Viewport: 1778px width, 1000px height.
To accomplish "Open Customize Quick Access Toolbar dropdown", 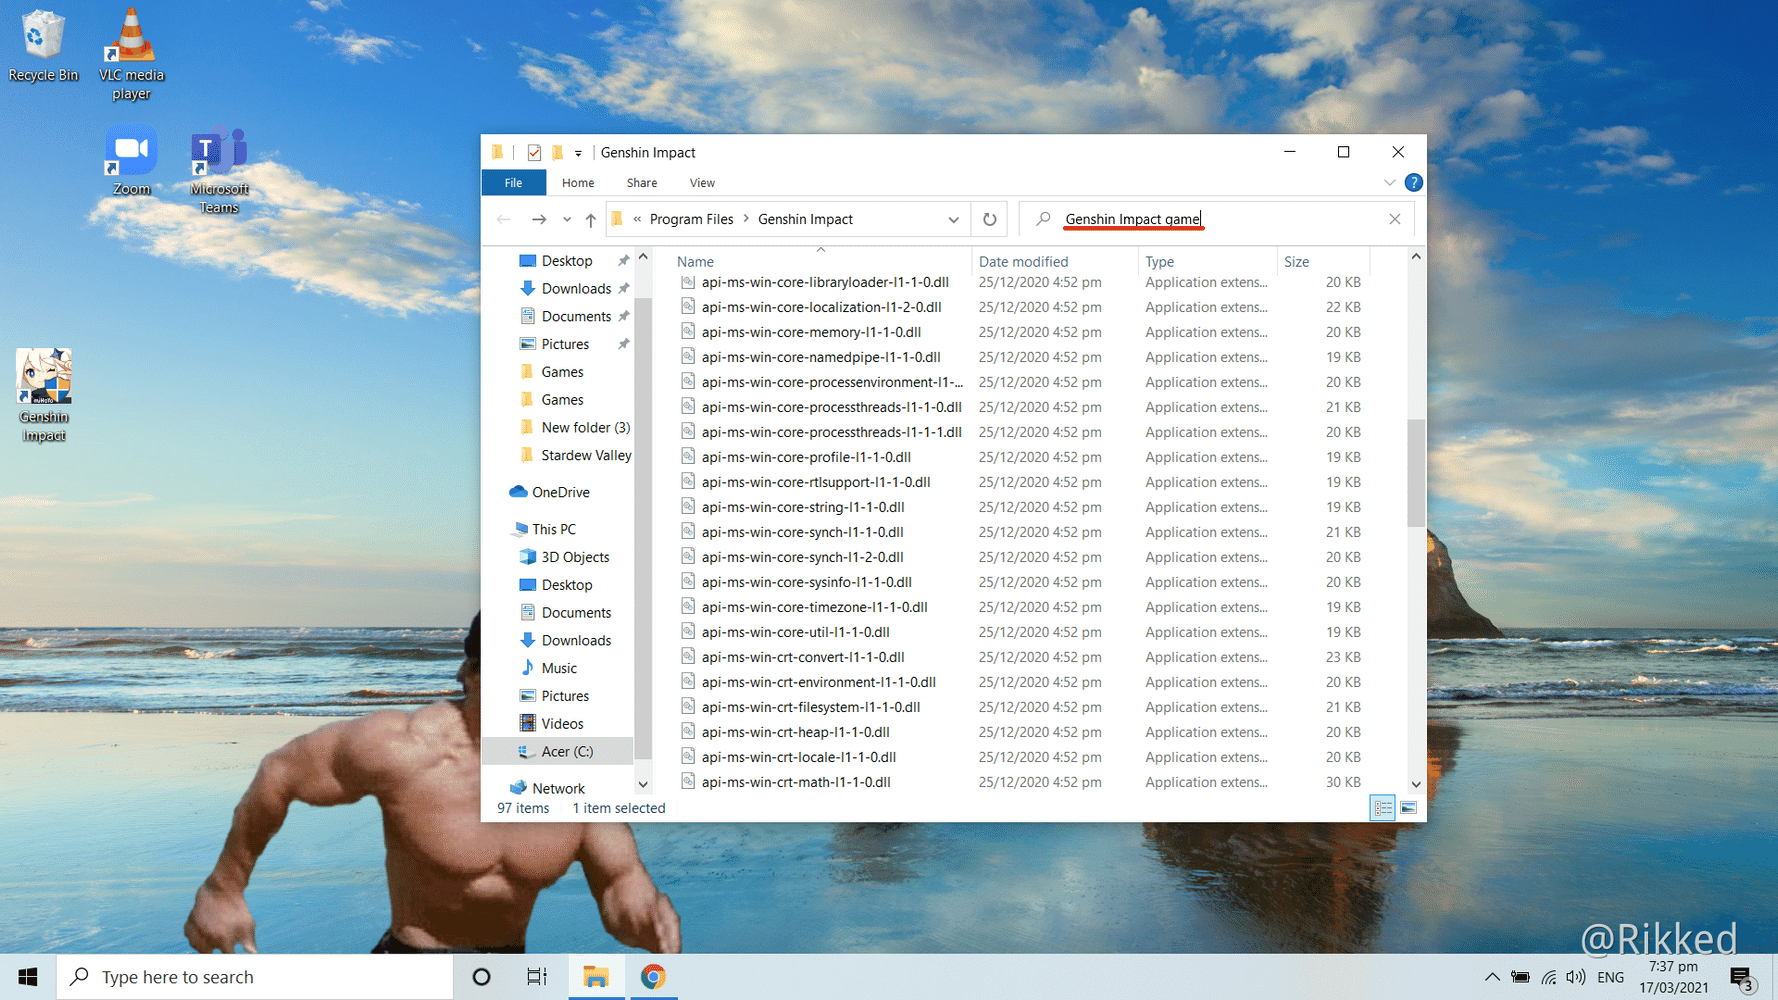I will click(x=578, y=154).
